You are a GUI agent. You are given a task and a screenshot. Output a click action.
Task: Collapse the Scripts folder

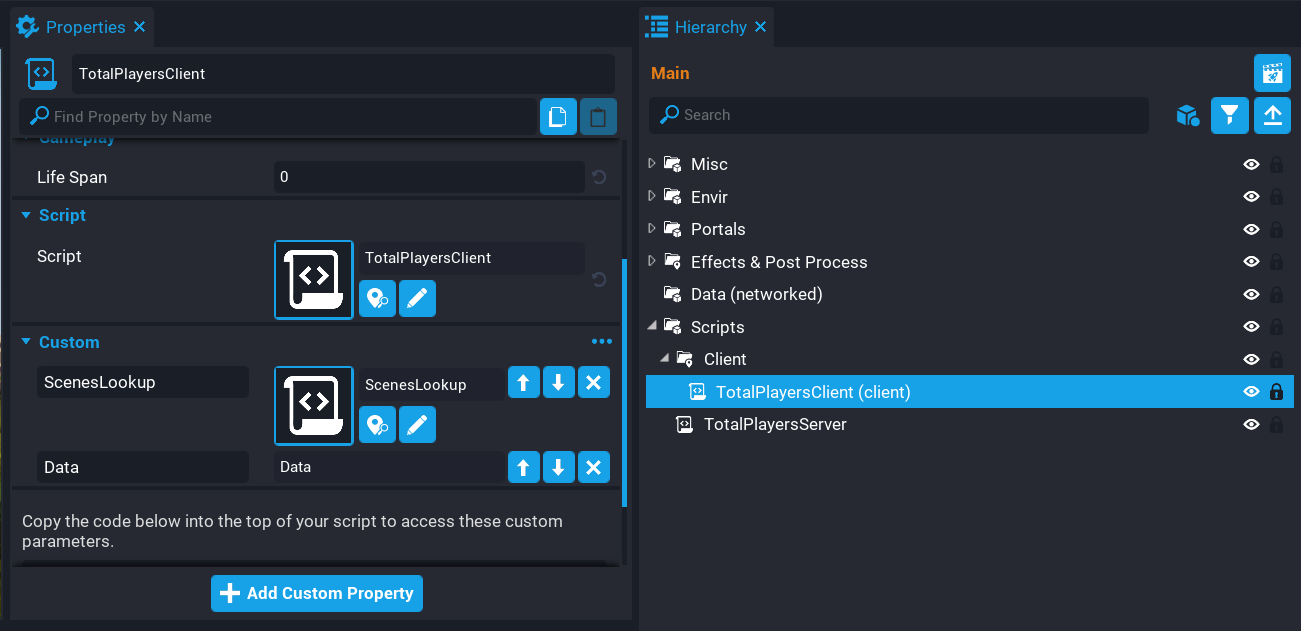click(652, 326)
